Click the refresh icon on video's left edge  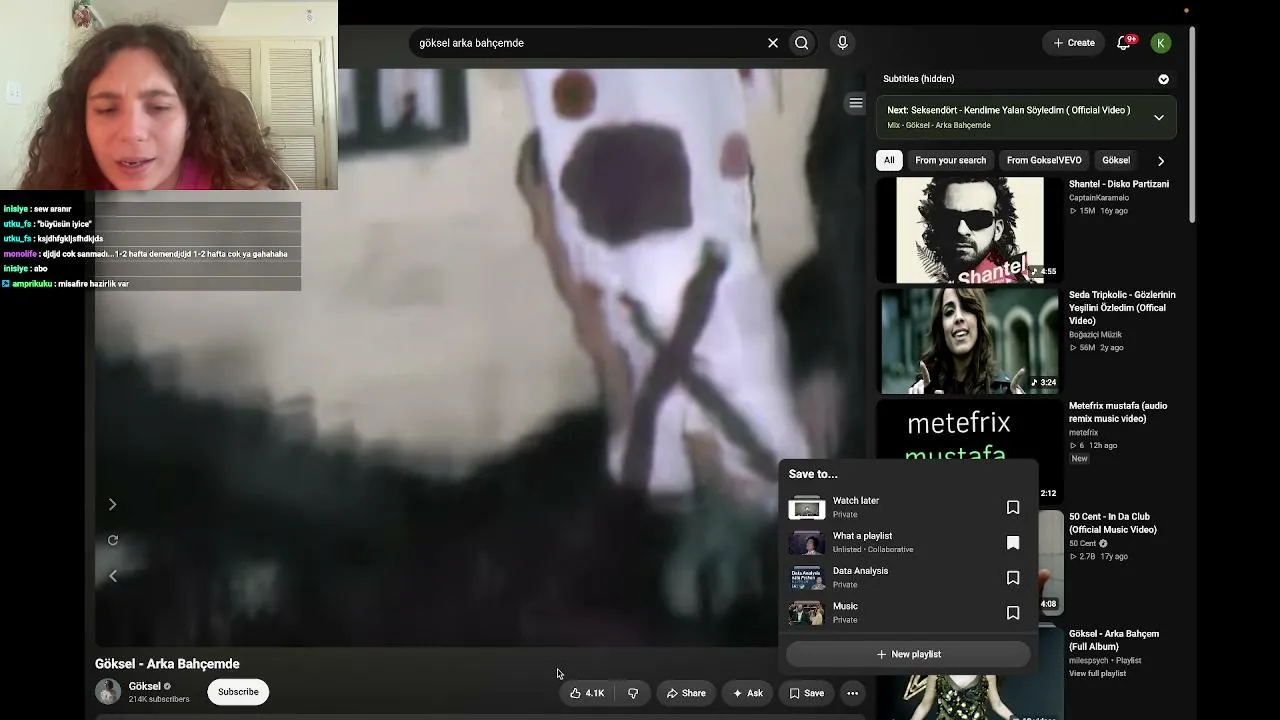[x=113, y=540]
